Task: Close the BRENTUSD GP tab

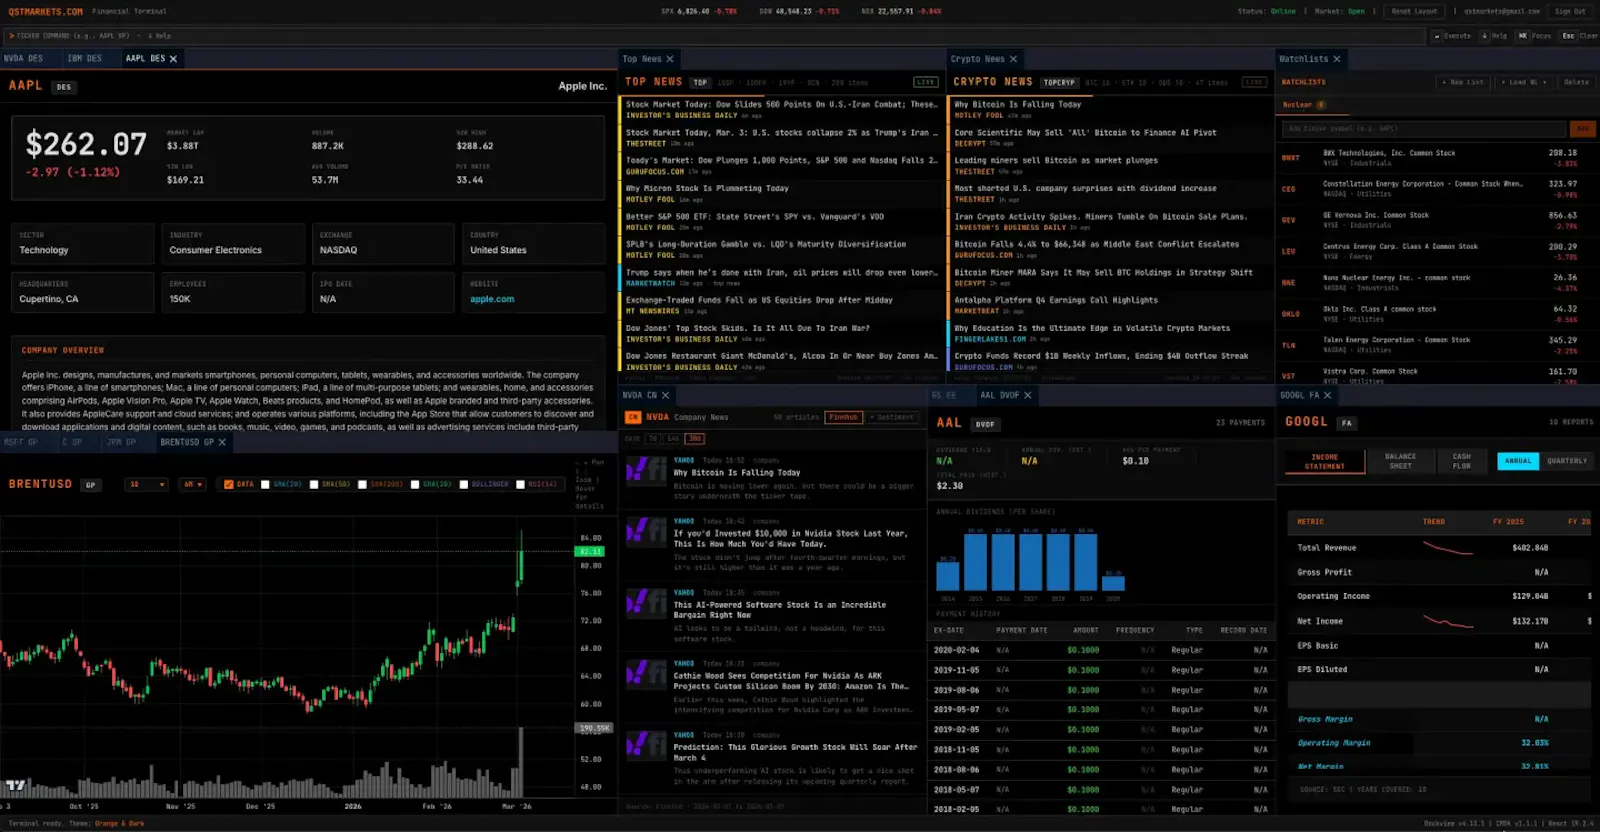Action: point(222,442)
